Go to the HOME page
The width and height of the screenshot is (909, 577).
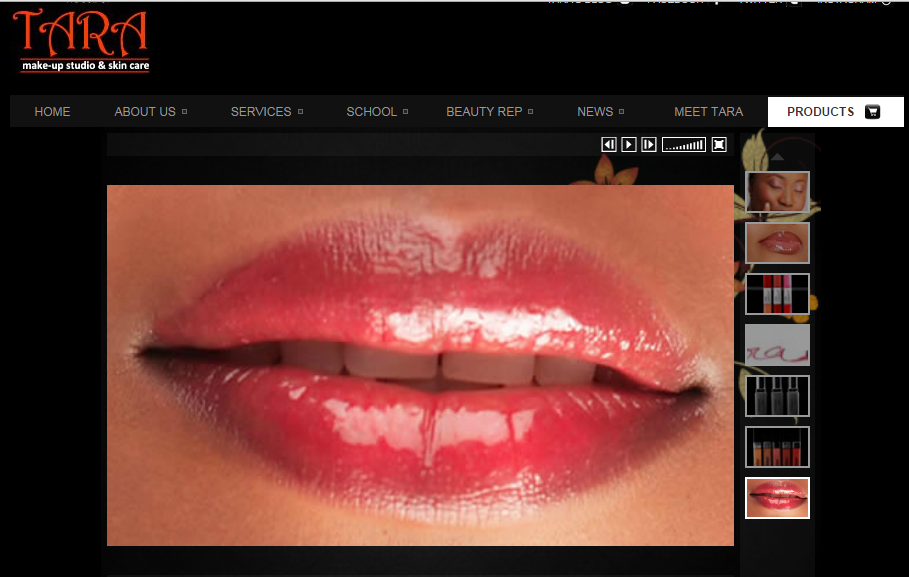point(52,112)
